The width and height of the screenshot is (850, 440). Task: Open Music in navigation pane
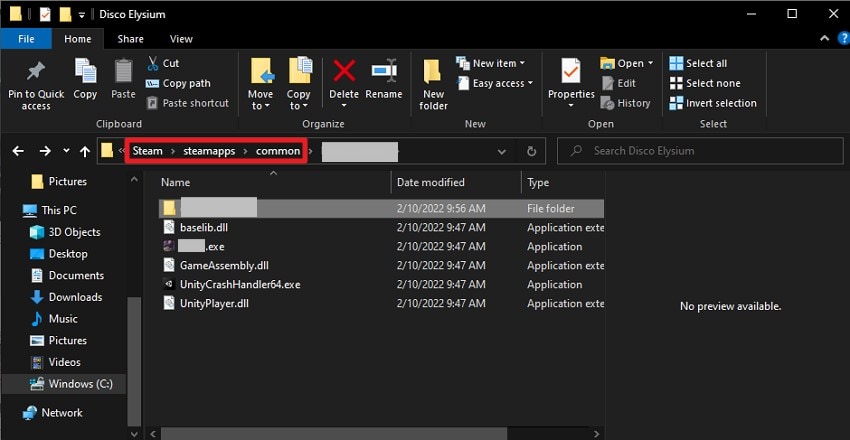[54, 319]
